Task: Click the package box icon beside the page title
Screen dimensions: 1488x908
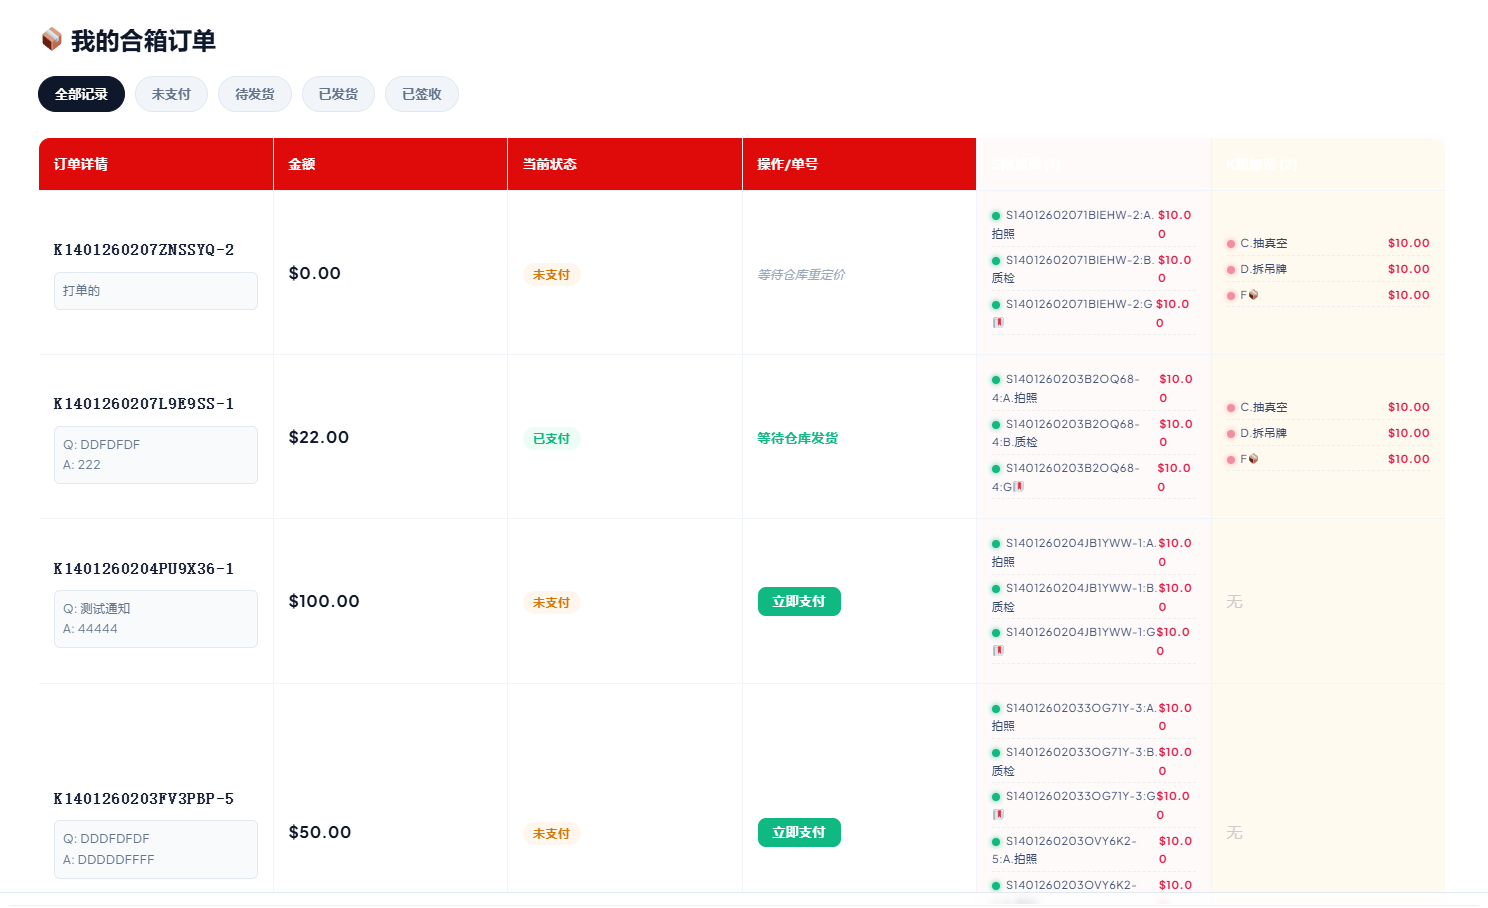Action: [51, 40]
